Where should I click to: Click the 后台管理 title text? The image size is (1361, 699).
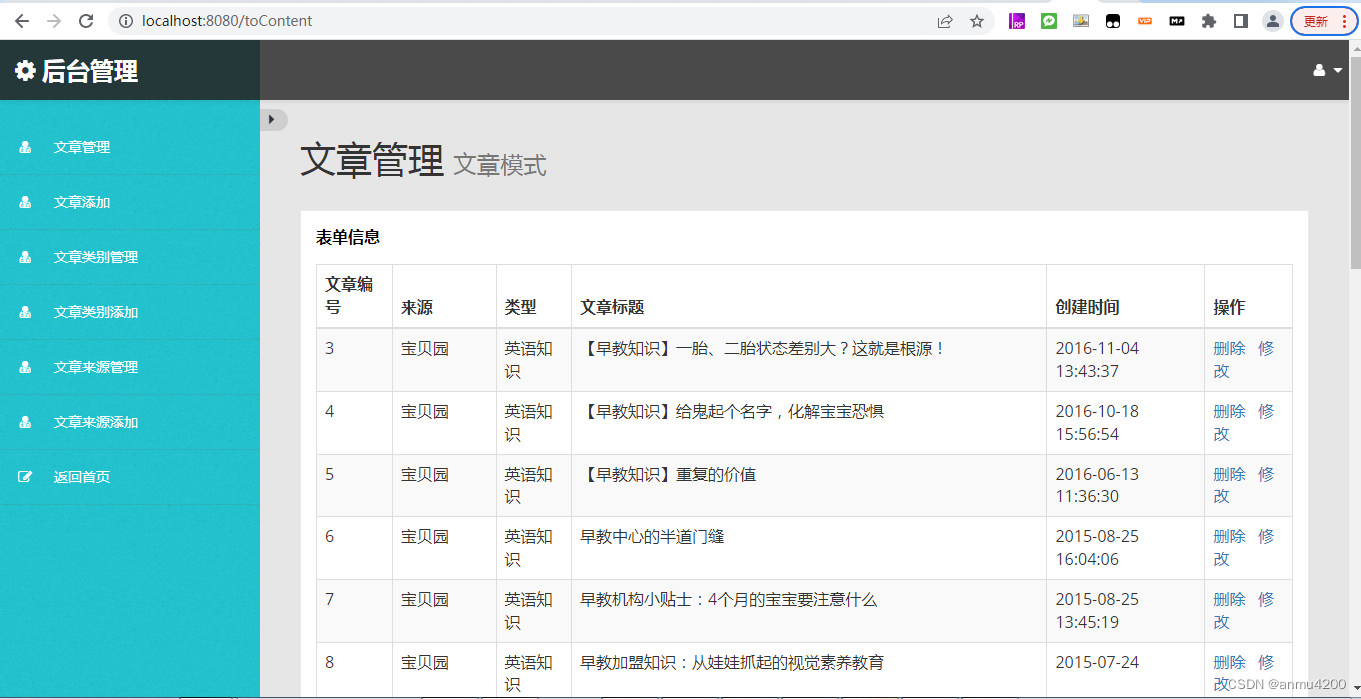(x=90, y=71)
